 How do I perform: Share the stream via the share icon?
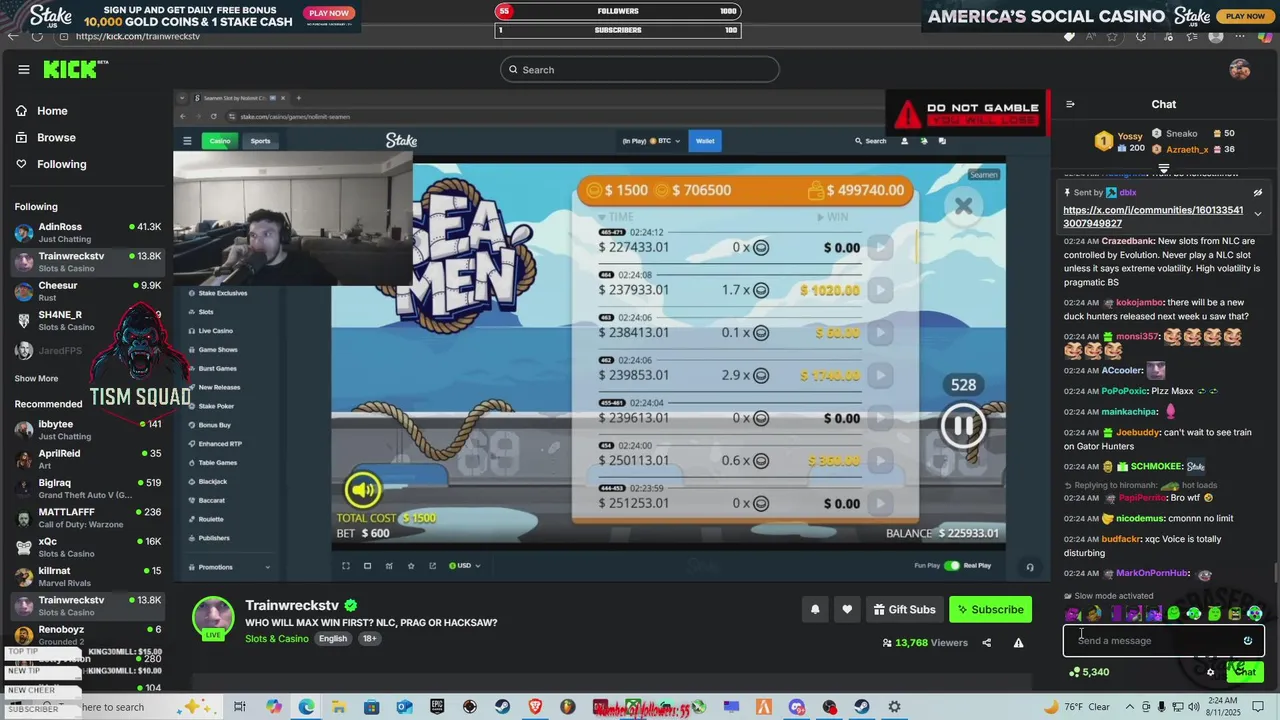(987, 643)
